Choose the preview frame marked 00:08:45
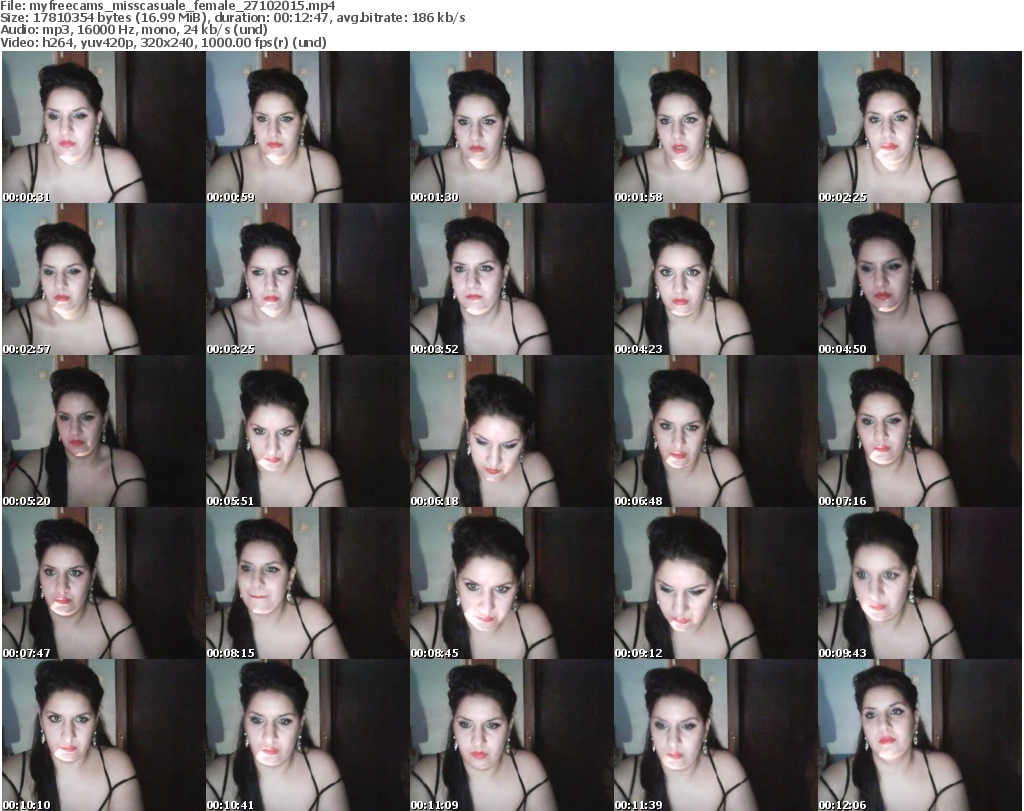The height and width of the screenshot is (811, 1024). click(x=511, y=583)
